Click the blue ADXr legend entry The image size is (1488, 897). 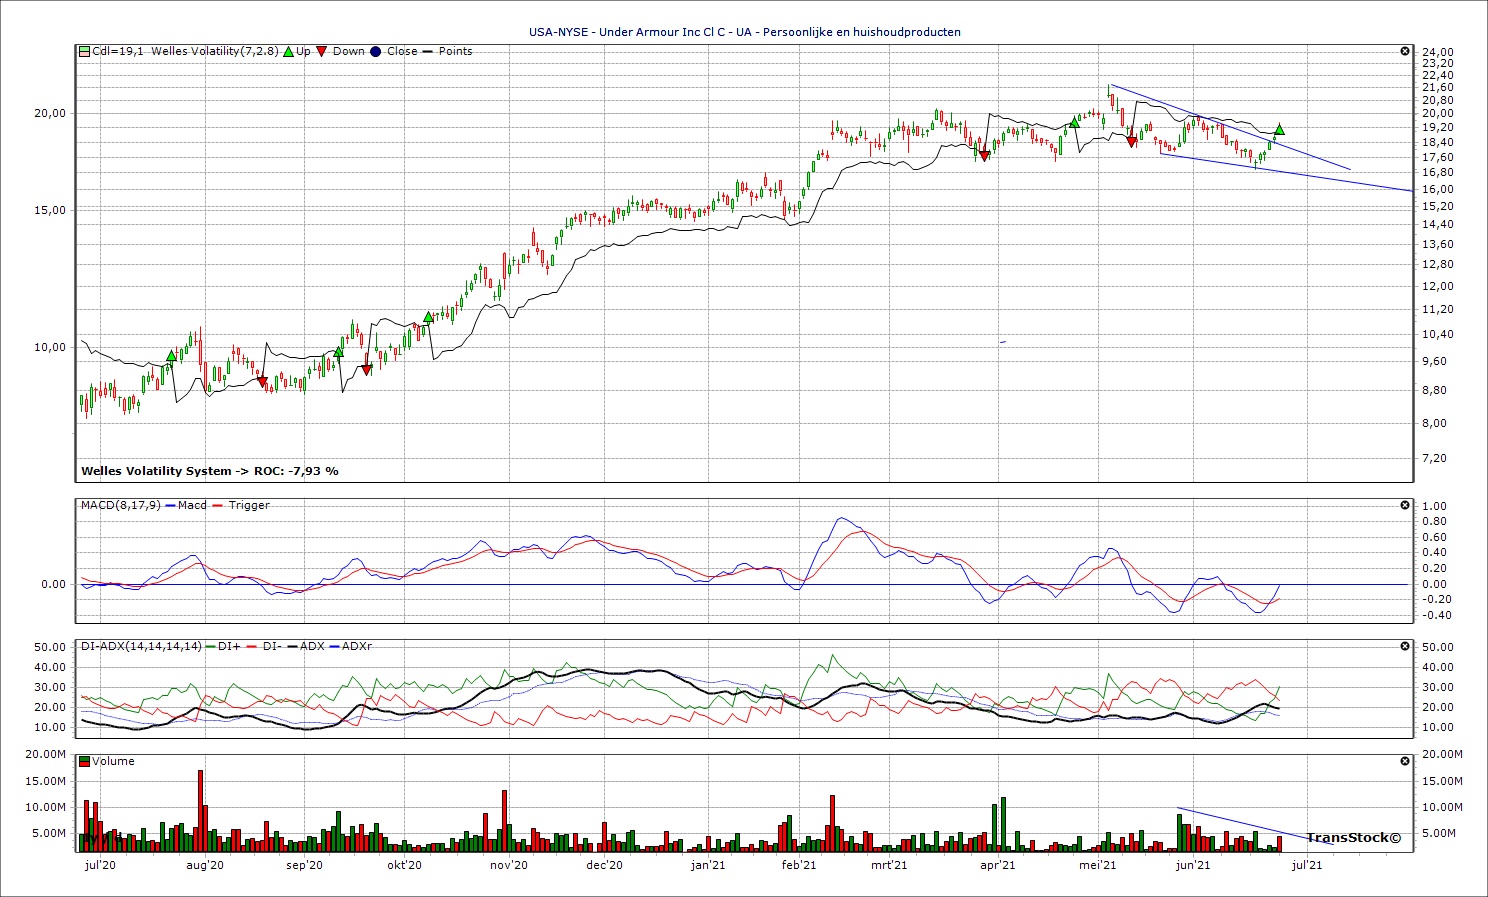350,646
